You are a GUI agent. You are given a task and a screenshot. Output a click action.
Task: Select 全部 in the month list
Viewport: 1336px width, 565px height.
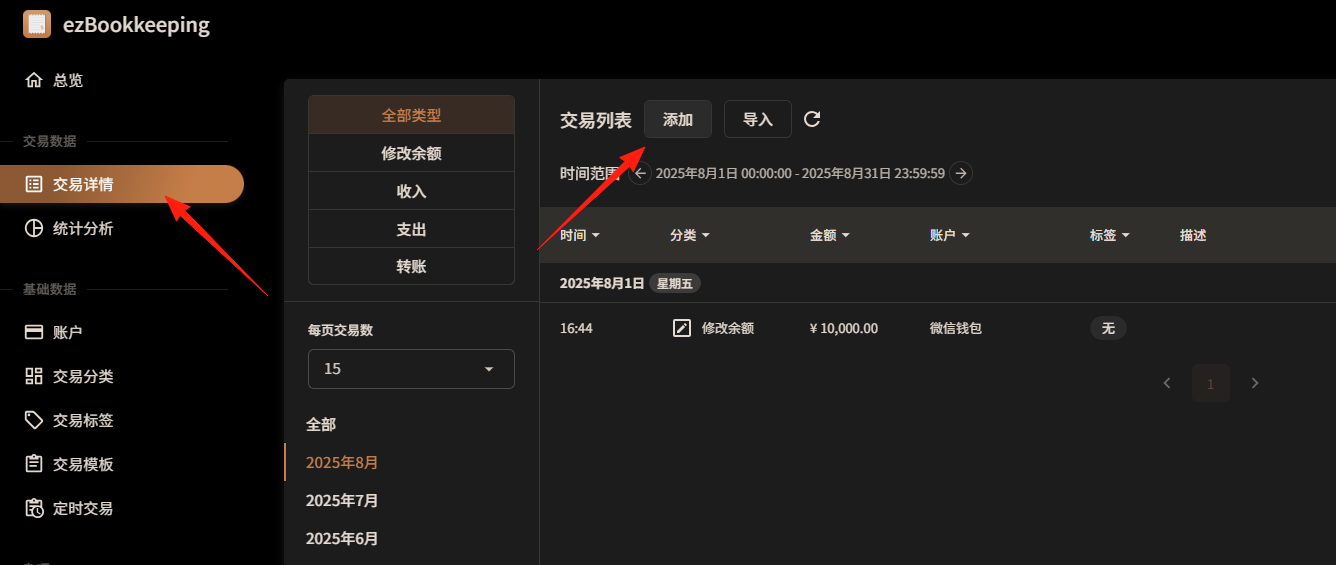pos(321,424)
